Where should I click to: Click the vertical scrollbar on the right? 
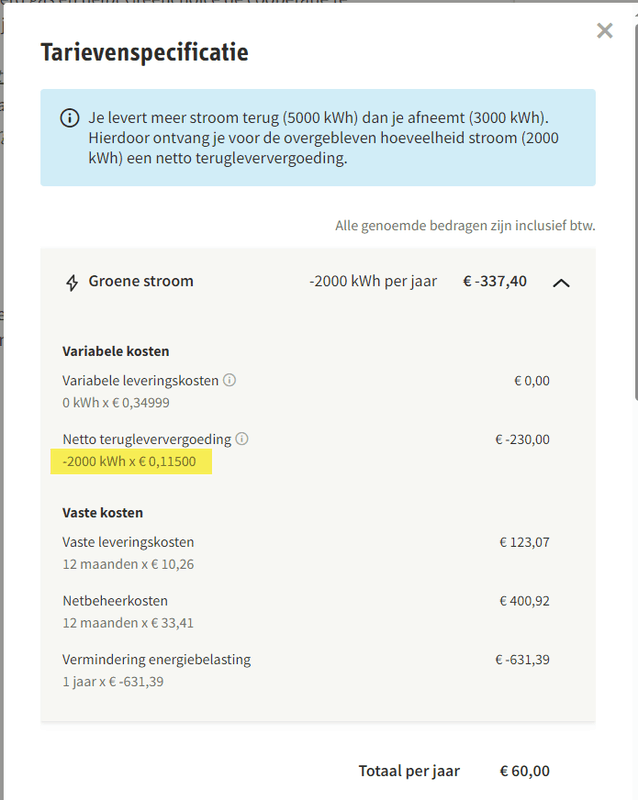634,200
